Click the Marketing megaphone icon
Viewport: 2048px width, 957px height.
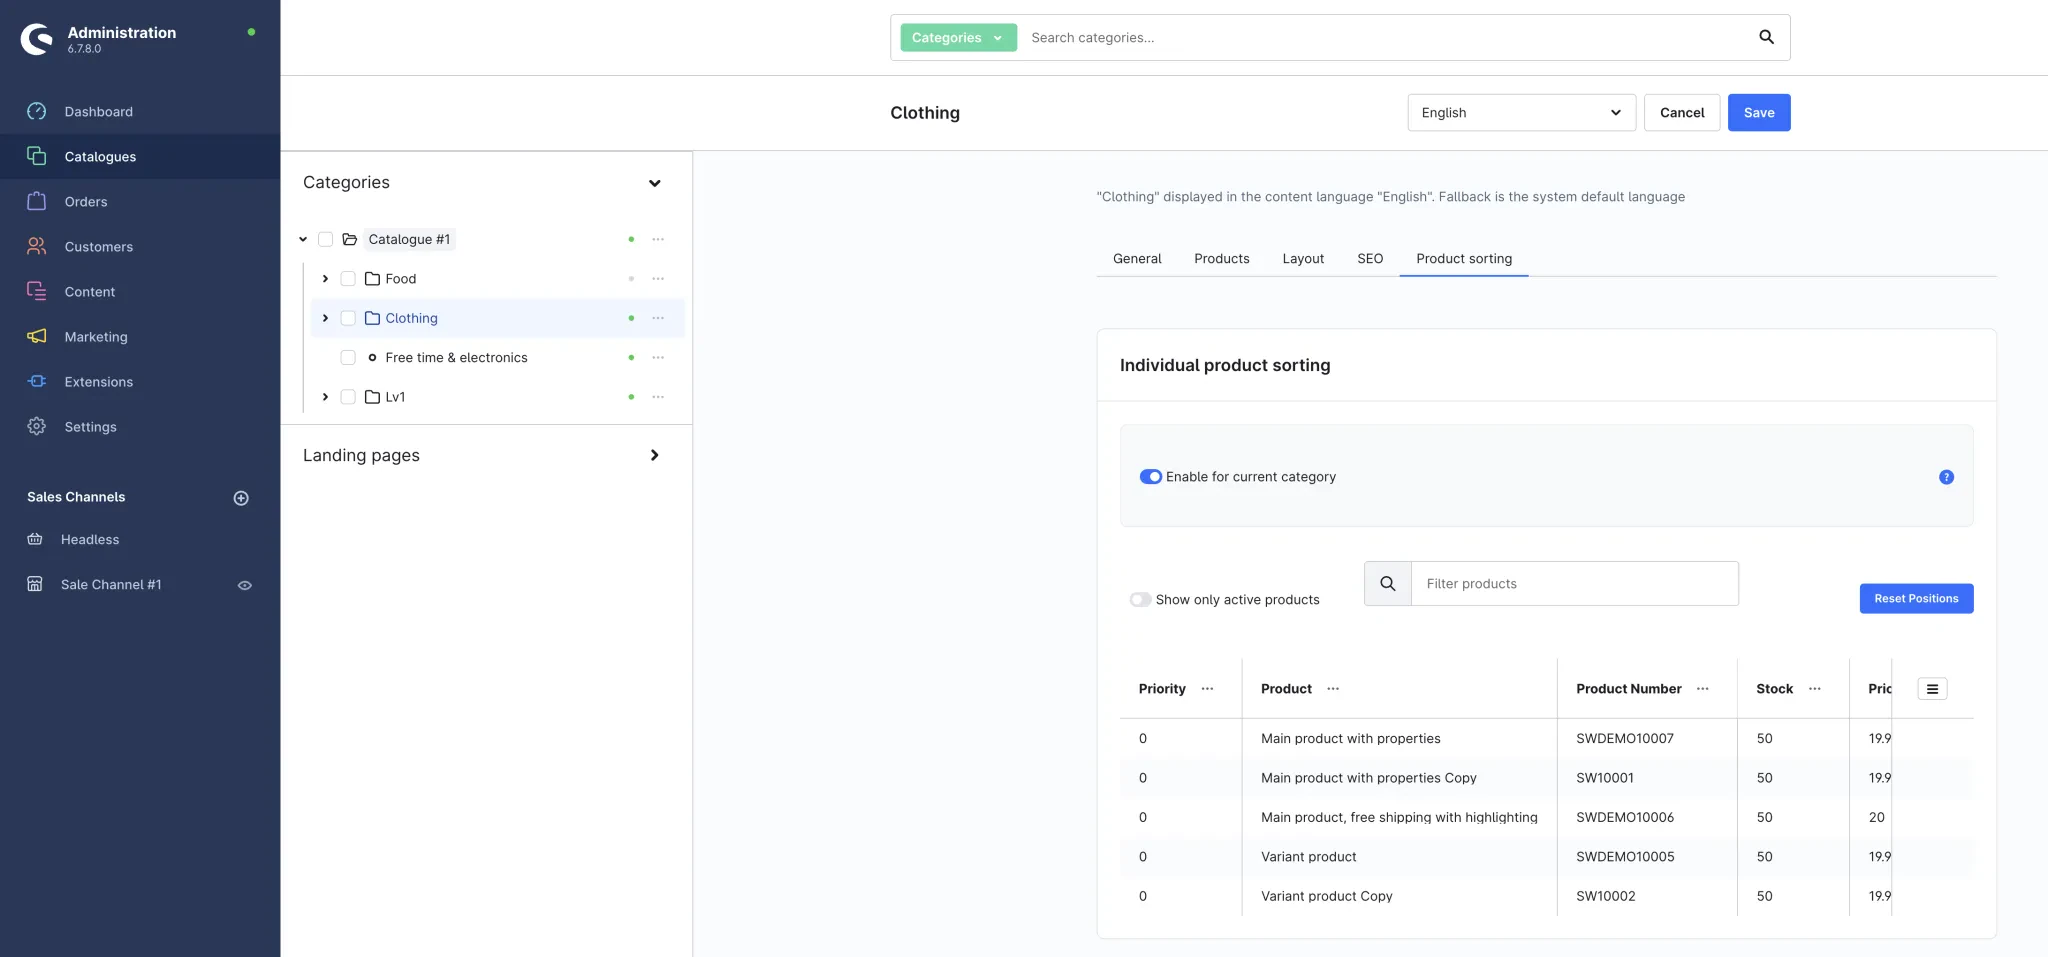coord(37,337)
